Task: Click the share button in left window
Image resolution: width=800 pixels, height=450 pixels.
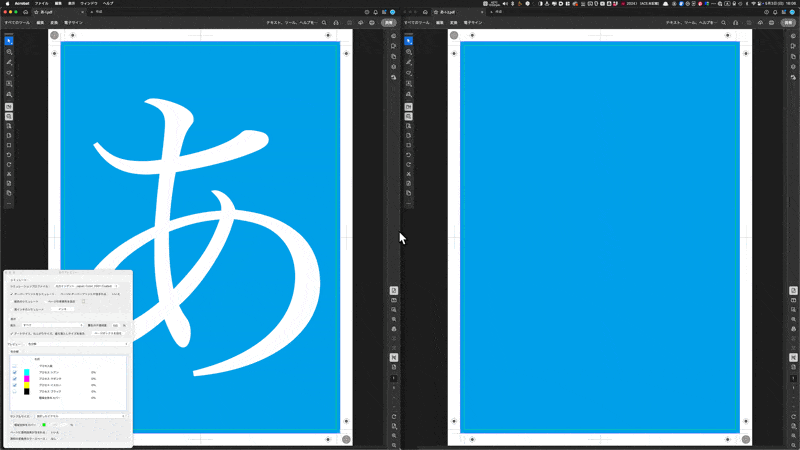Action: click(x=389, y=22)
